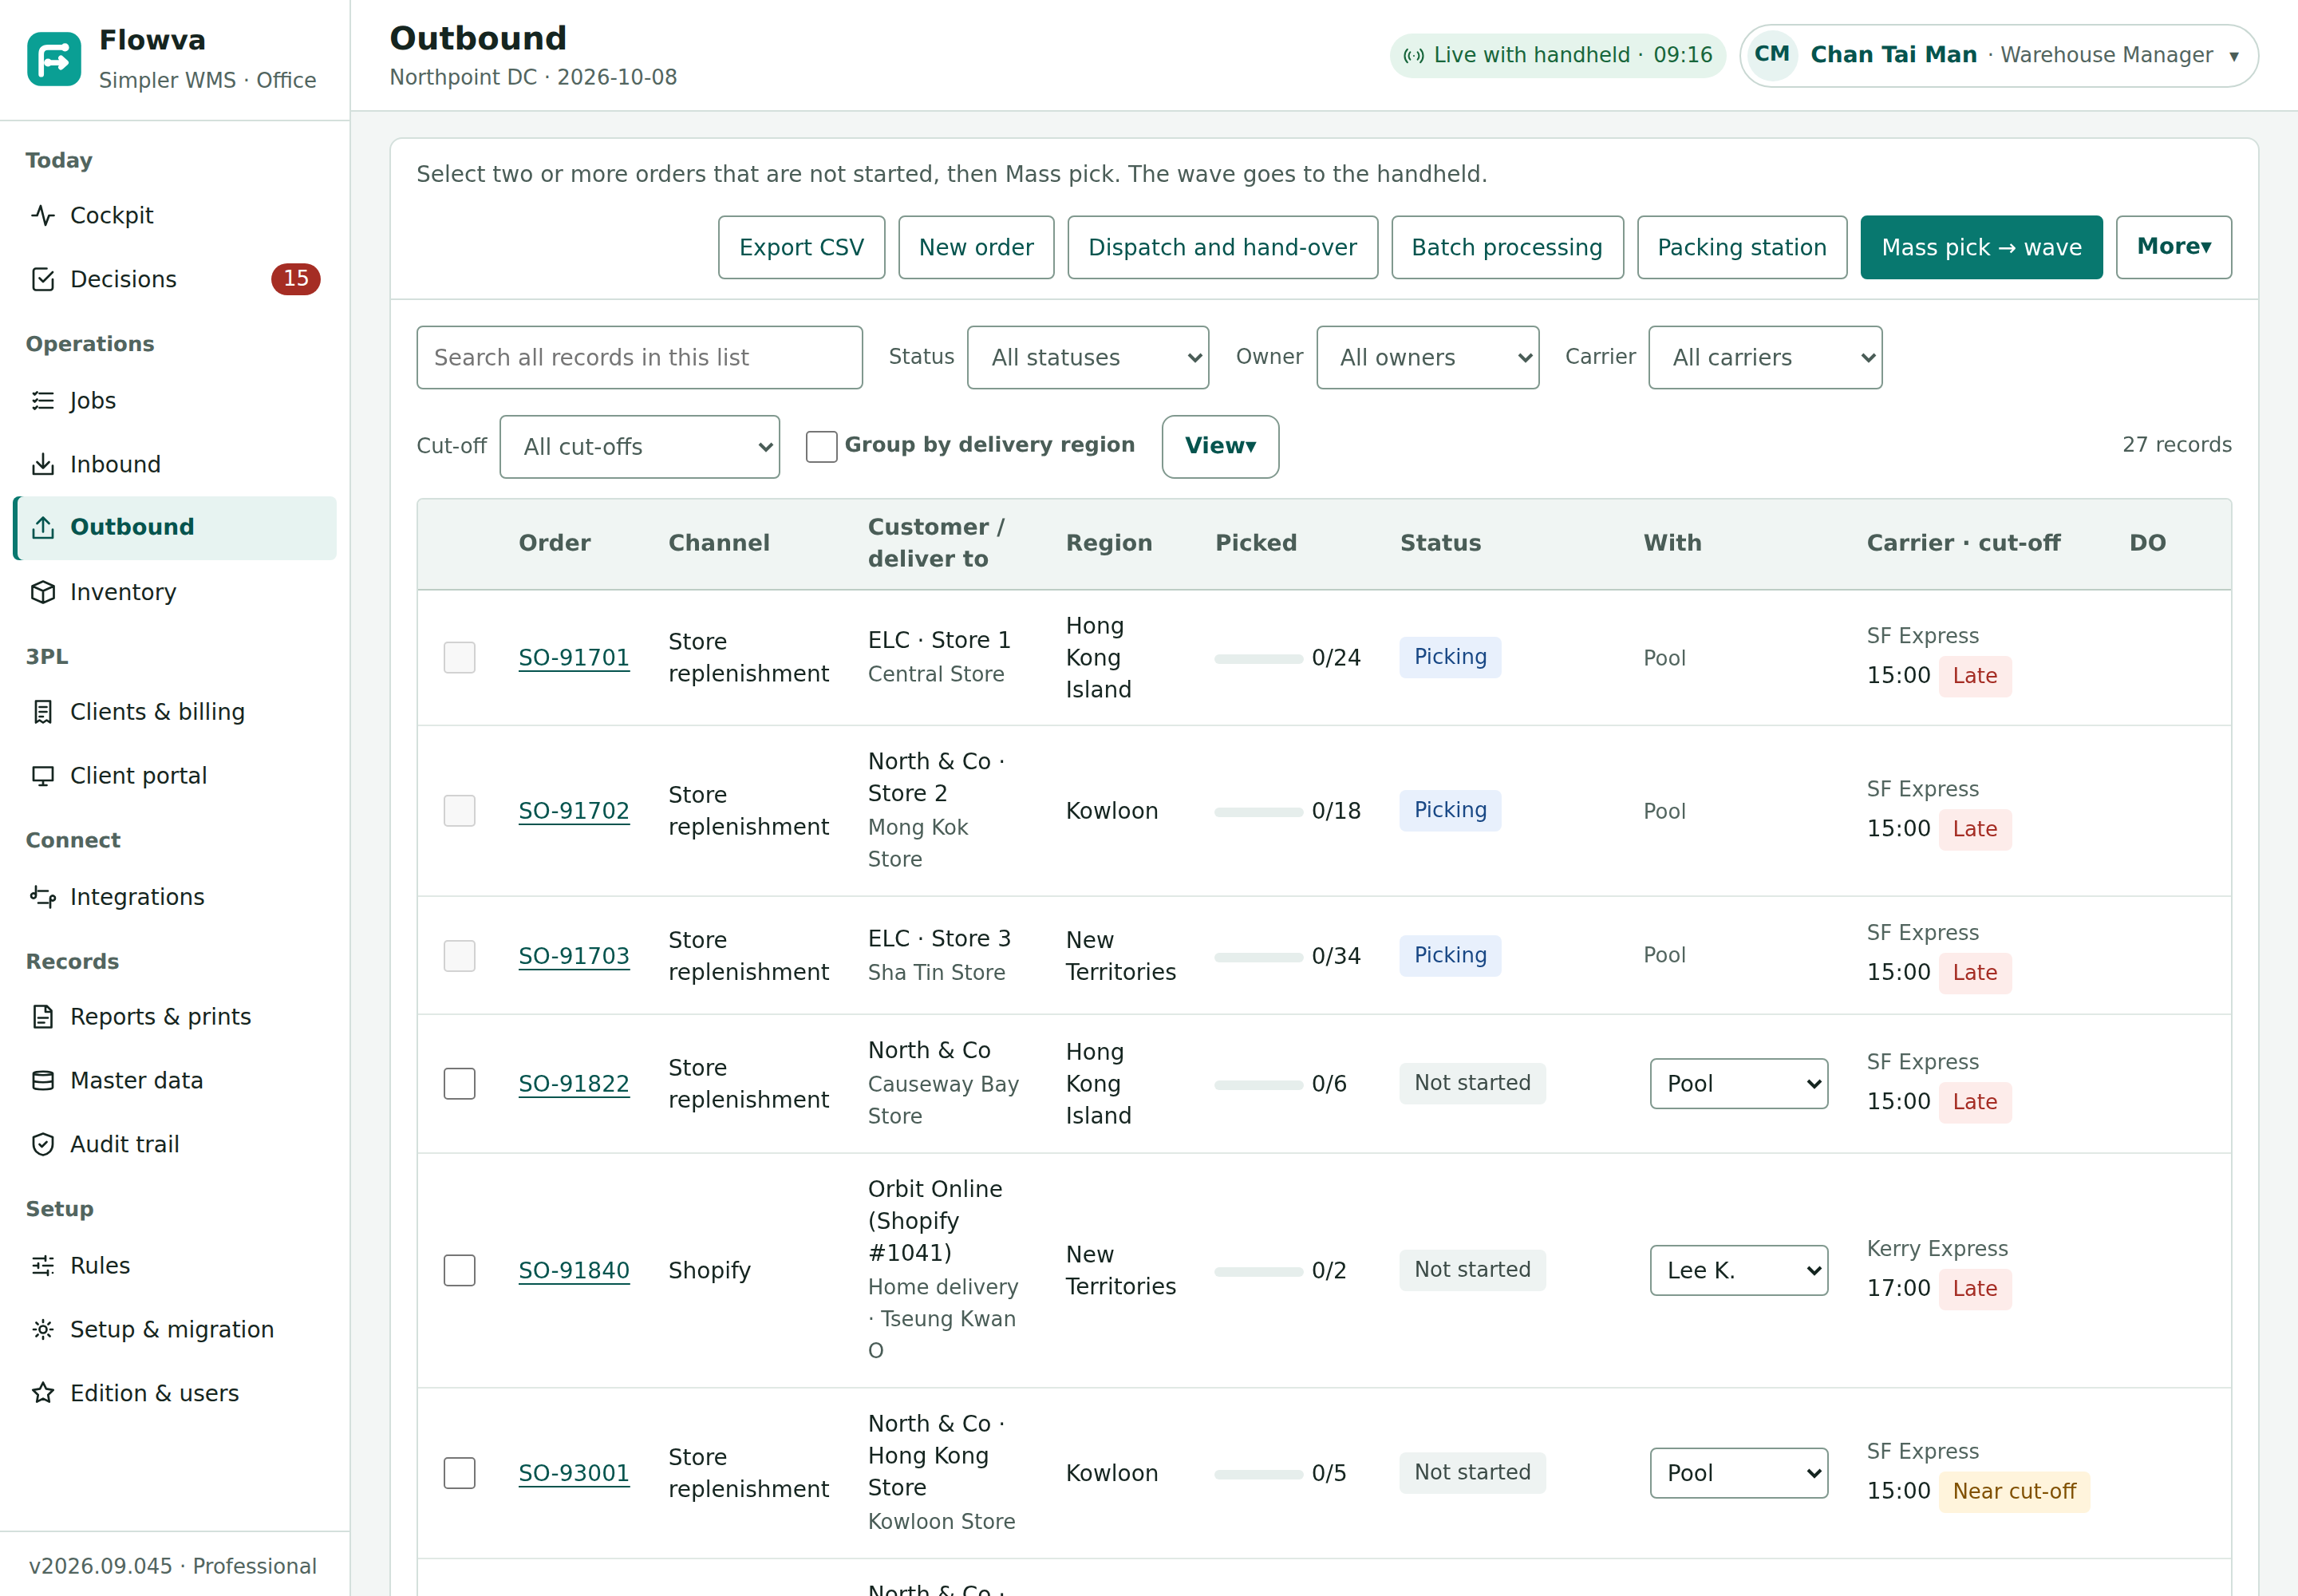2298x1596 pixels.
Task: Focus the Search all records field
Action: tap(639, 357)
